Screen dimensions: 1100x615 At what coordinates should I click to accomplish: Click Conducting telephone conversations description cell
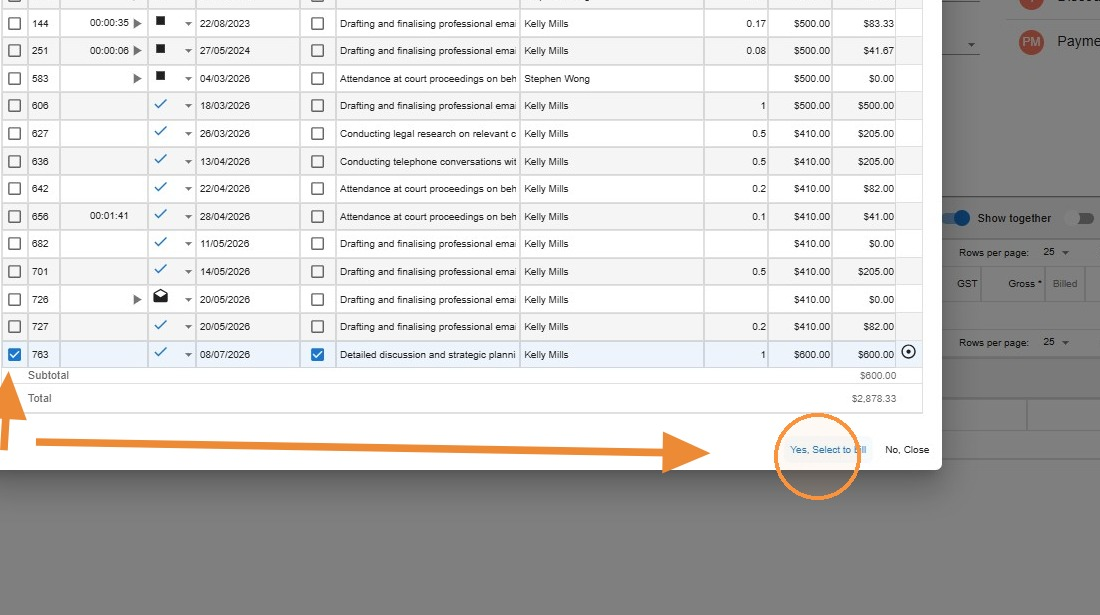pos(428,161)
